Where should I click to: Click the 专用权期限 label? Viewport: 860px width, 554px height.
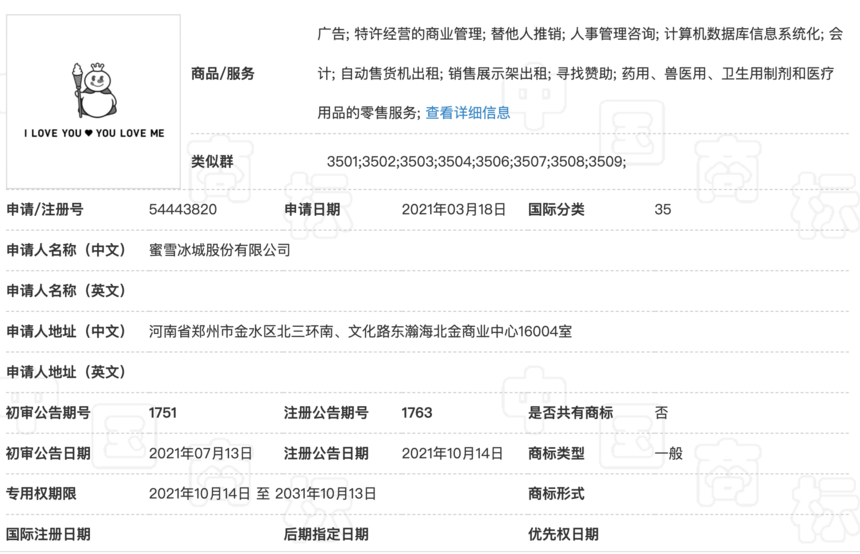coord(41,494)
